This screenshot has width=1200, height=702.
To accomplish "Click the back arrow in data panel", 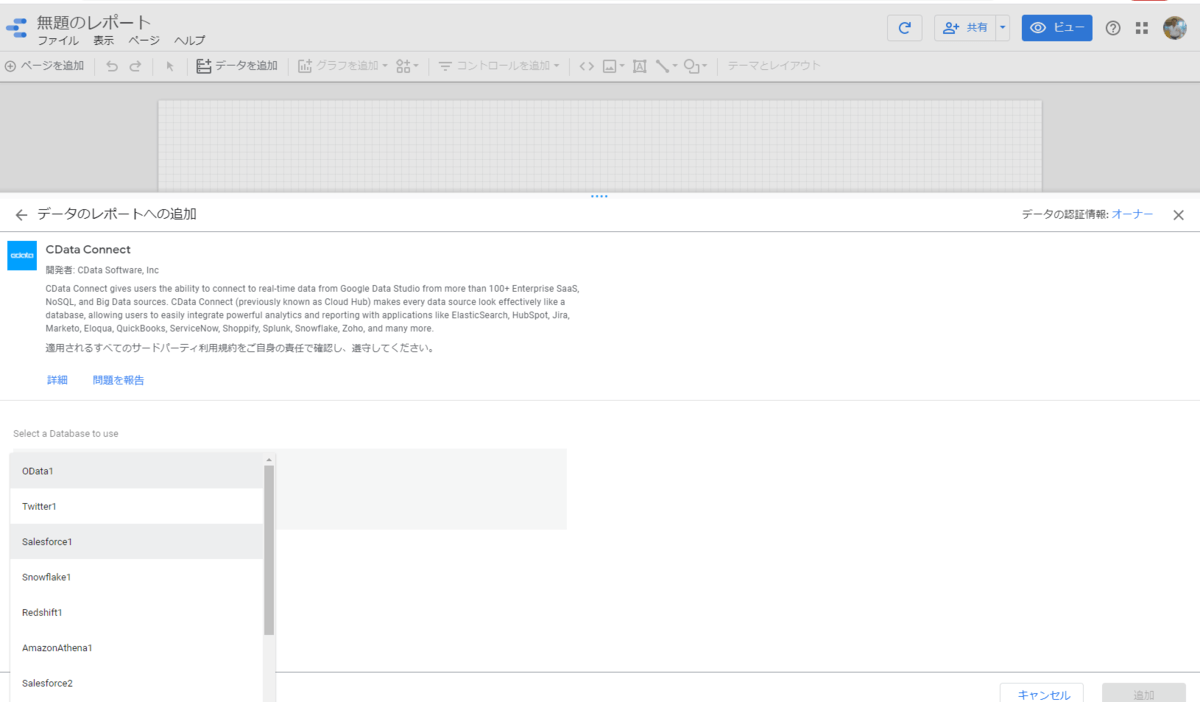I will tap(21, 215).
